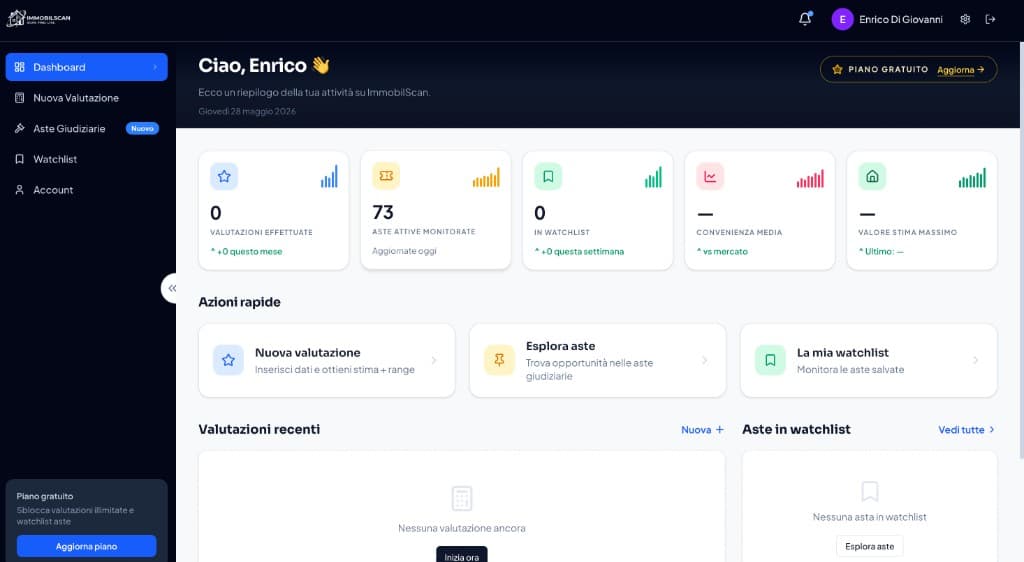Click the chevron on Esplora aste card
1024x562 pixels.
[x=705, y=360]
